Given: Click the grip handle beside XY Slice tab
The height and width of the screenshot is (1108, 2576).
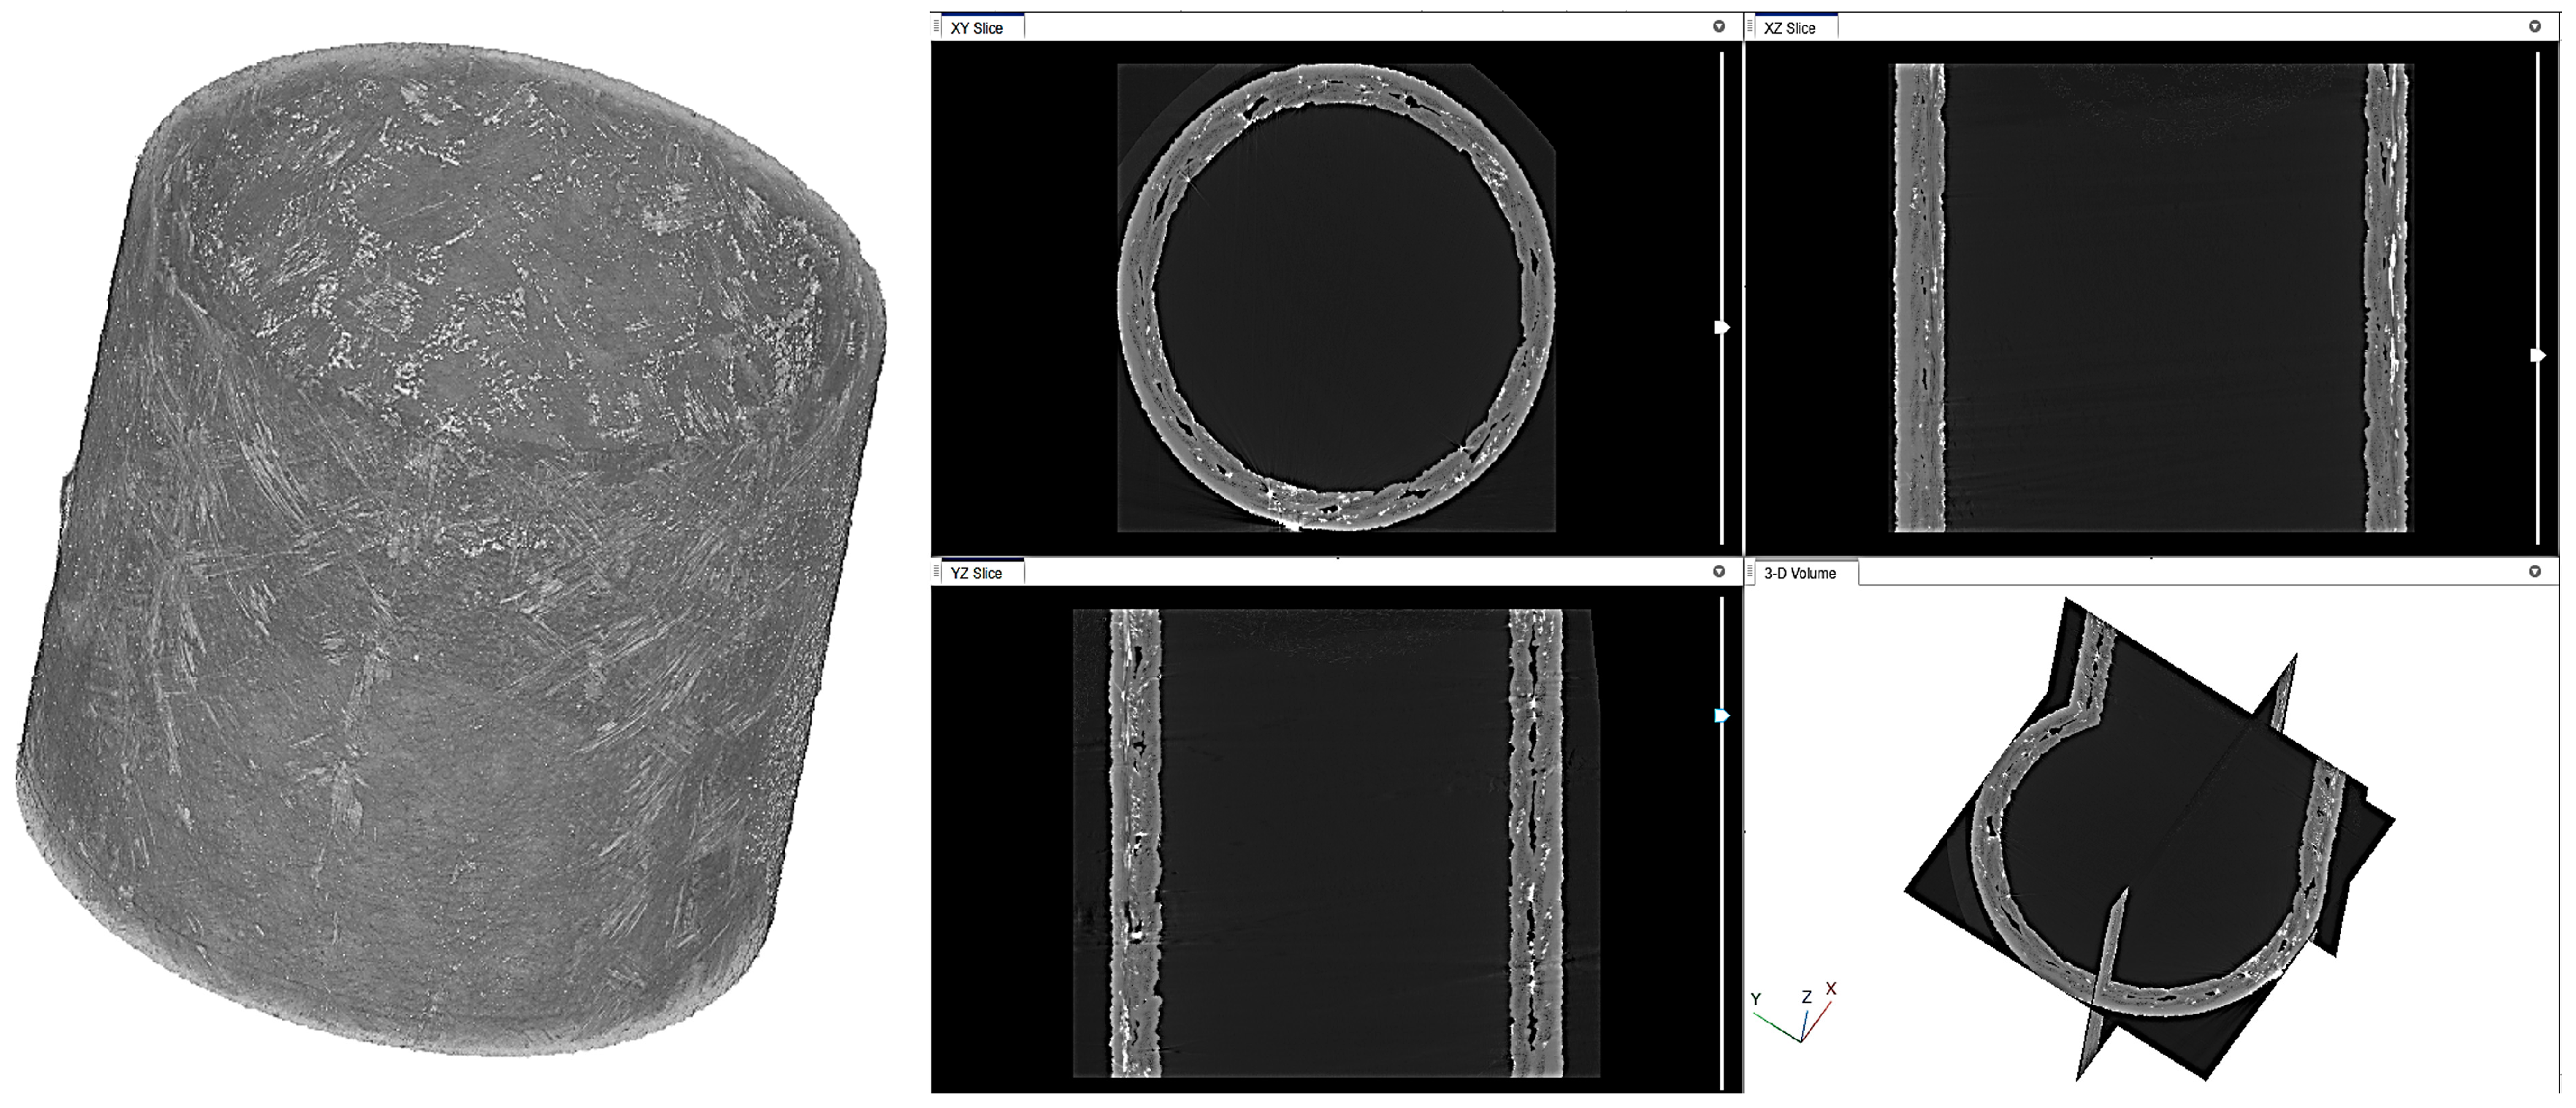Looking at the screenshot, I should coord(937,28).
